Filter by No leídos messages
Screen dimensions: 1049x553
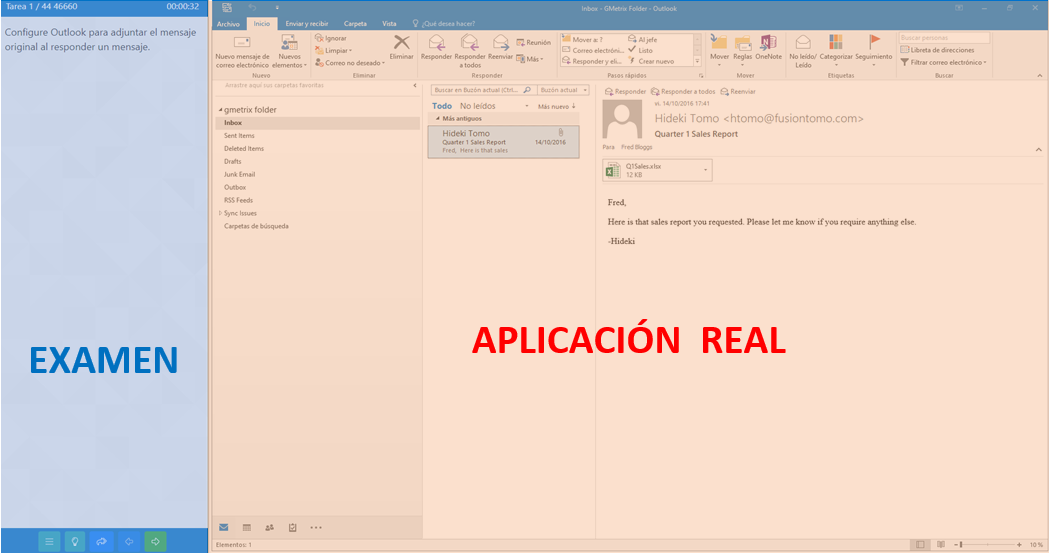click(478, 106)
